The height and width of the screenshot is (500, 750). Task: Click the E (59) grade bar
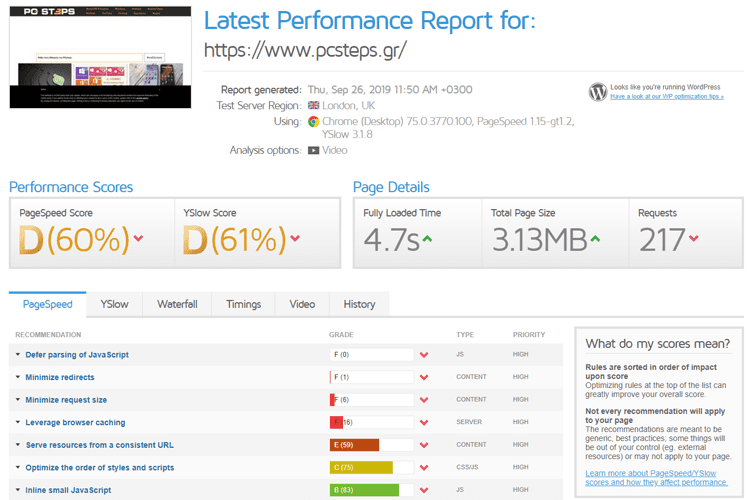point(372,444)
